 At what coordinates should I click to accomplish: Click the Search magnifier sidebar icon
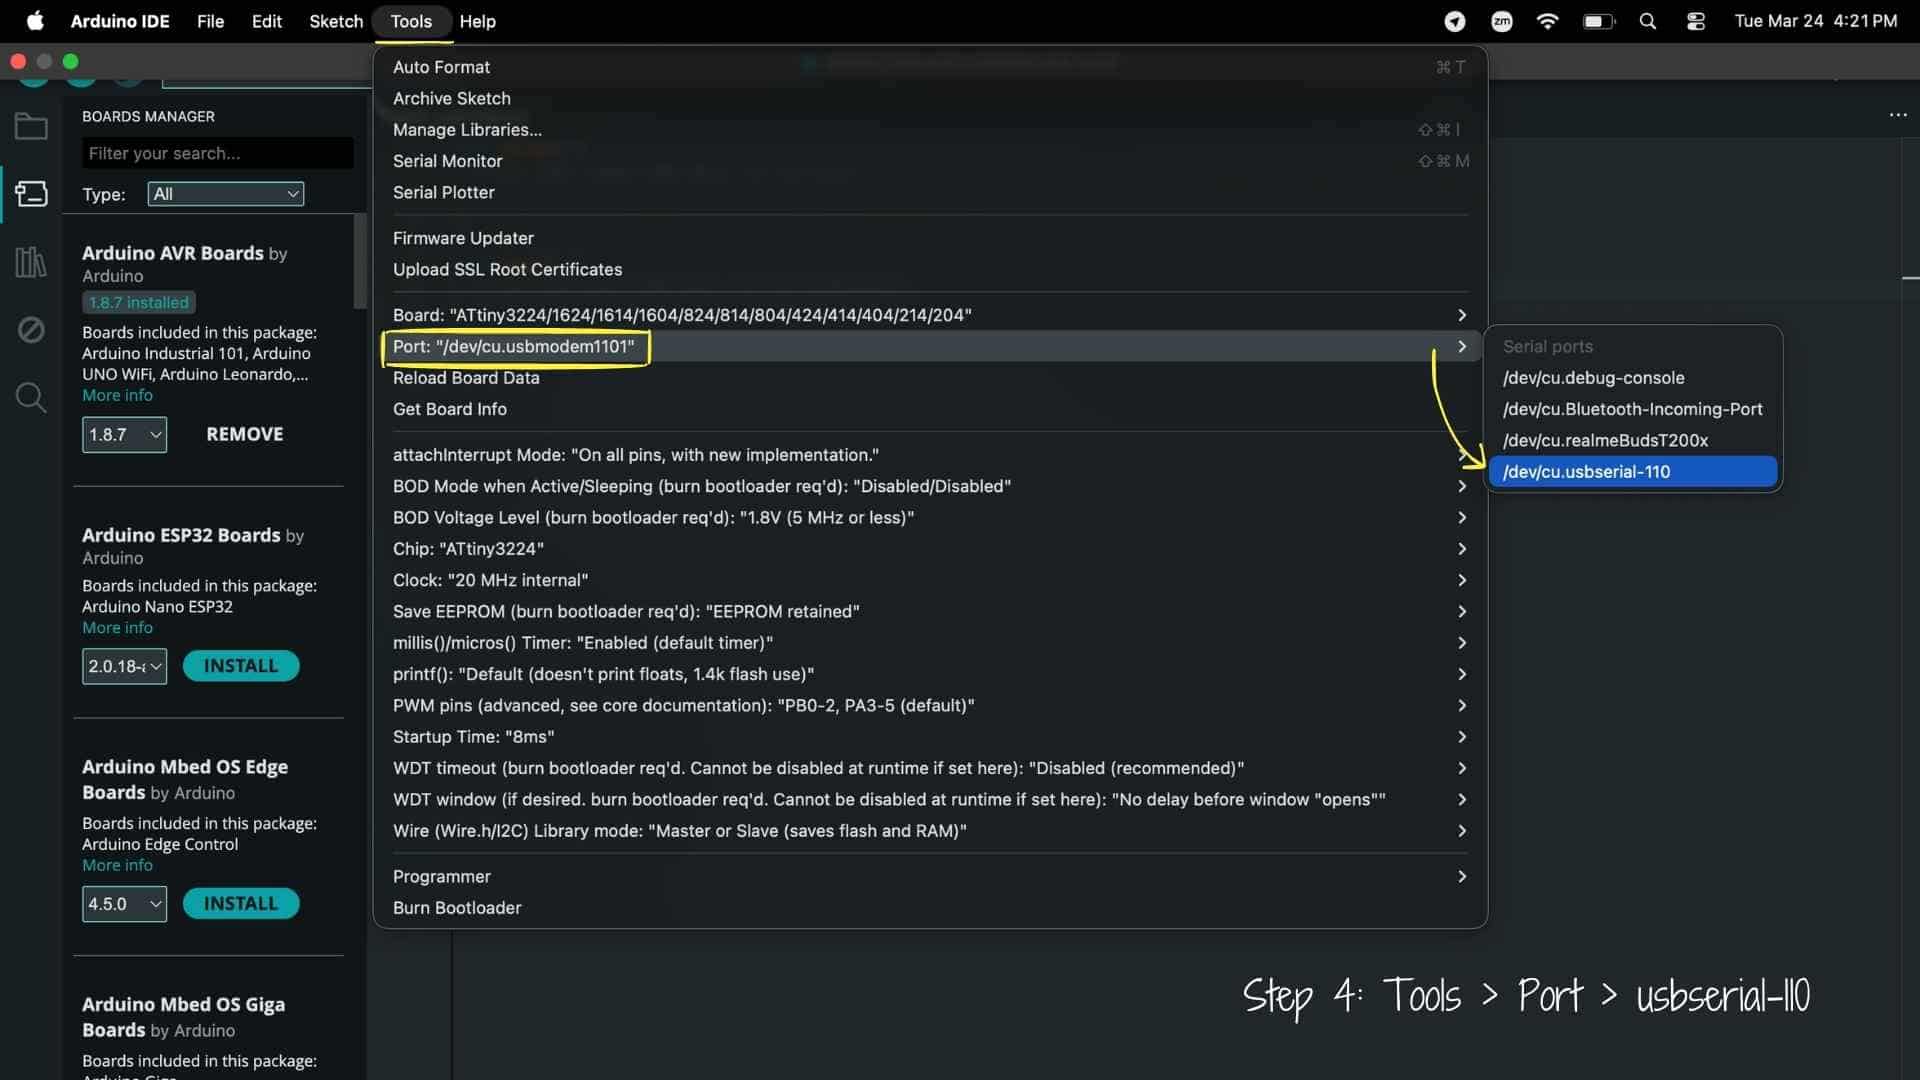(x=31, y=397)
